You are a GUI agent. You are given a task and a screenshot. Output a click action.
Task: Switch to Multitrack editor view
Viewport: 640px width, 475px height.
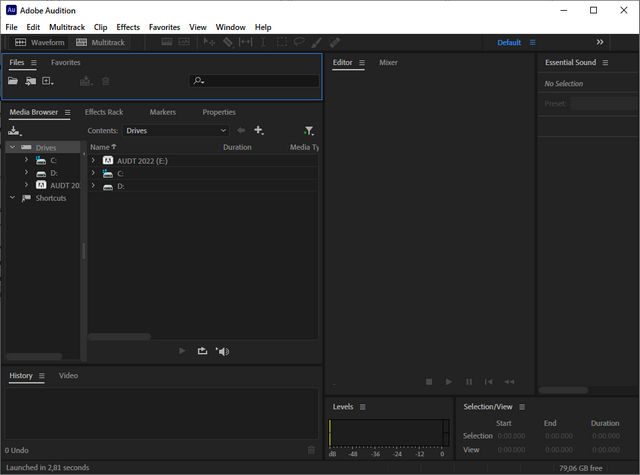coord(101,43)
